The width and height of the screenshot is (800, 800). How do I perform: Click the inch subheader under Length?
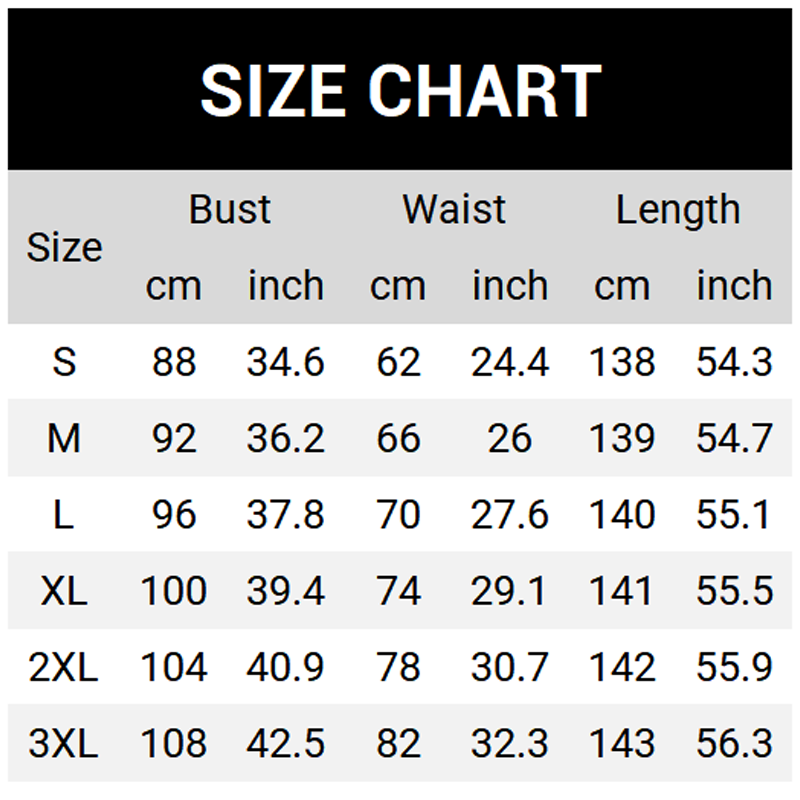point(734,286)
